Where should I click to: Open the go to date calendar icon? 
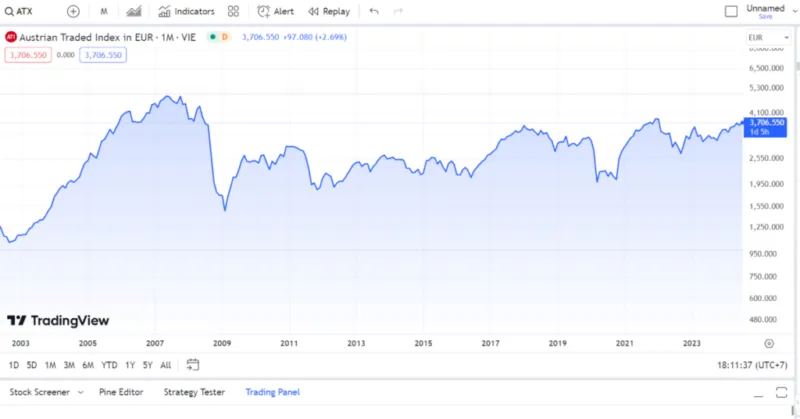coord(193,365)
